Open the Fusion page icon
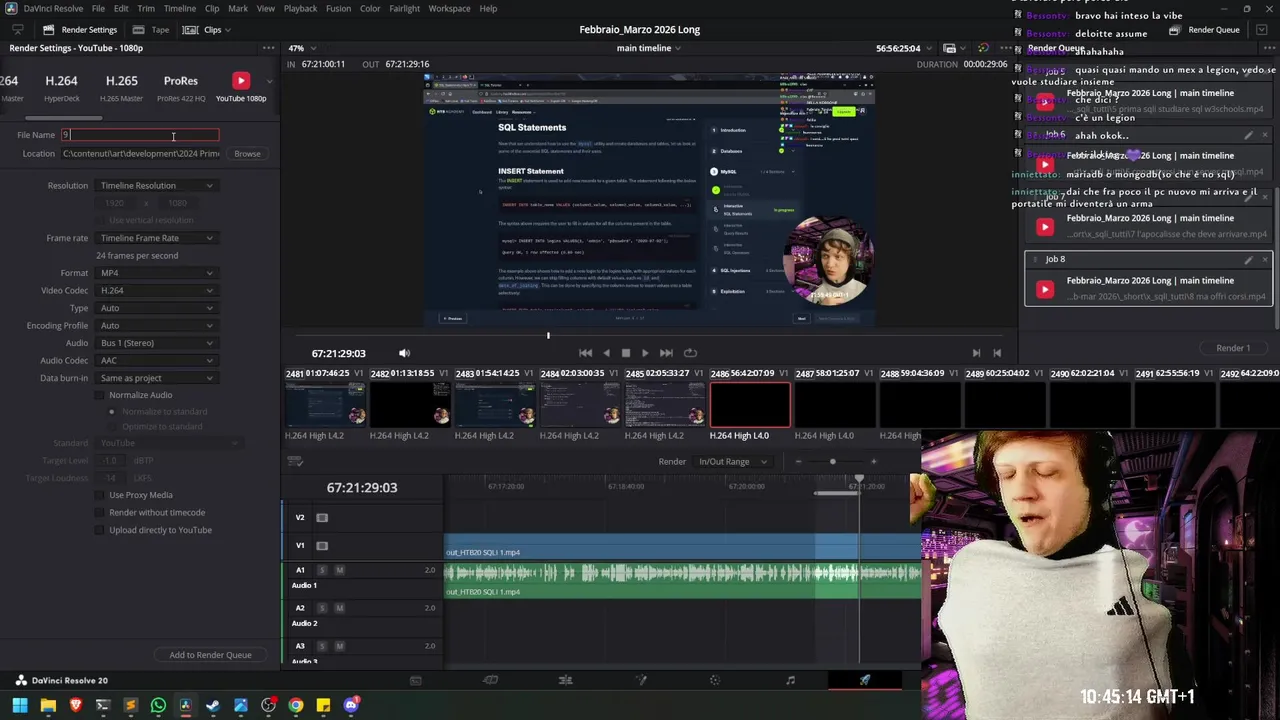The height and width of the screenshot is (720, 1280). coord(641,680)
